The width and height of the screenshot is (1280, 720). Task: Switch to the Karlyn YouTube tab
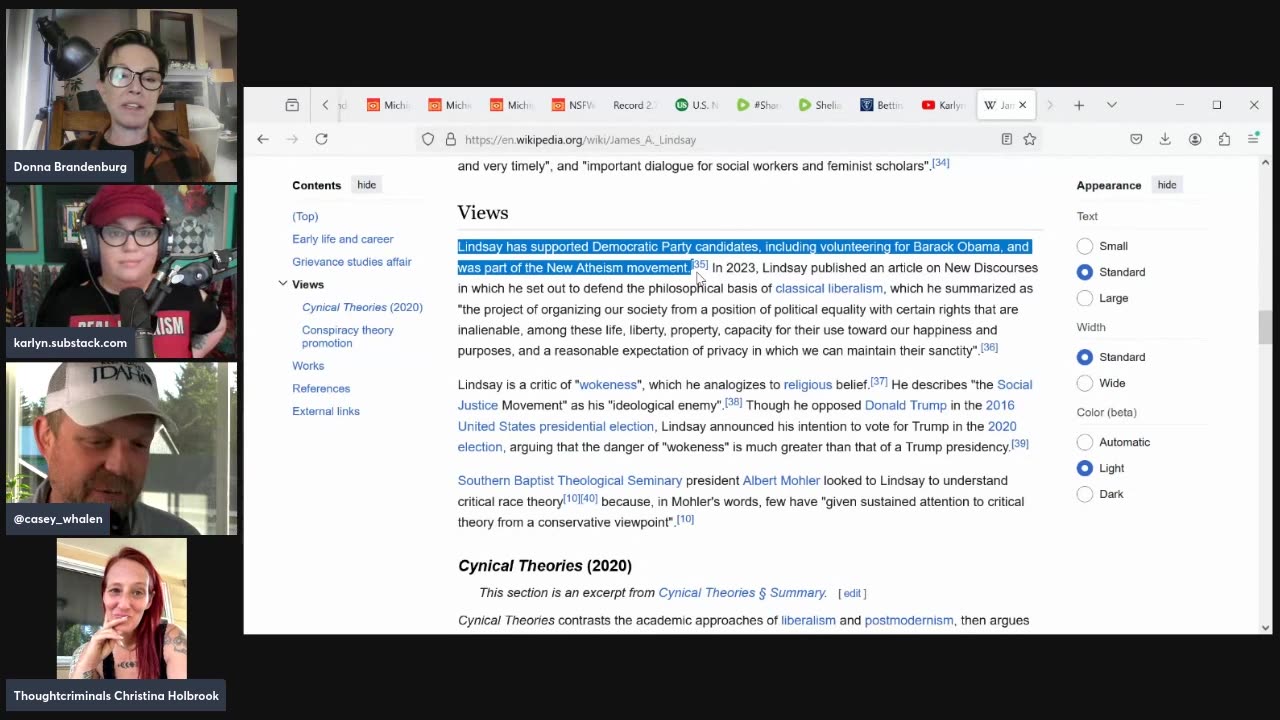pos(943,105)
